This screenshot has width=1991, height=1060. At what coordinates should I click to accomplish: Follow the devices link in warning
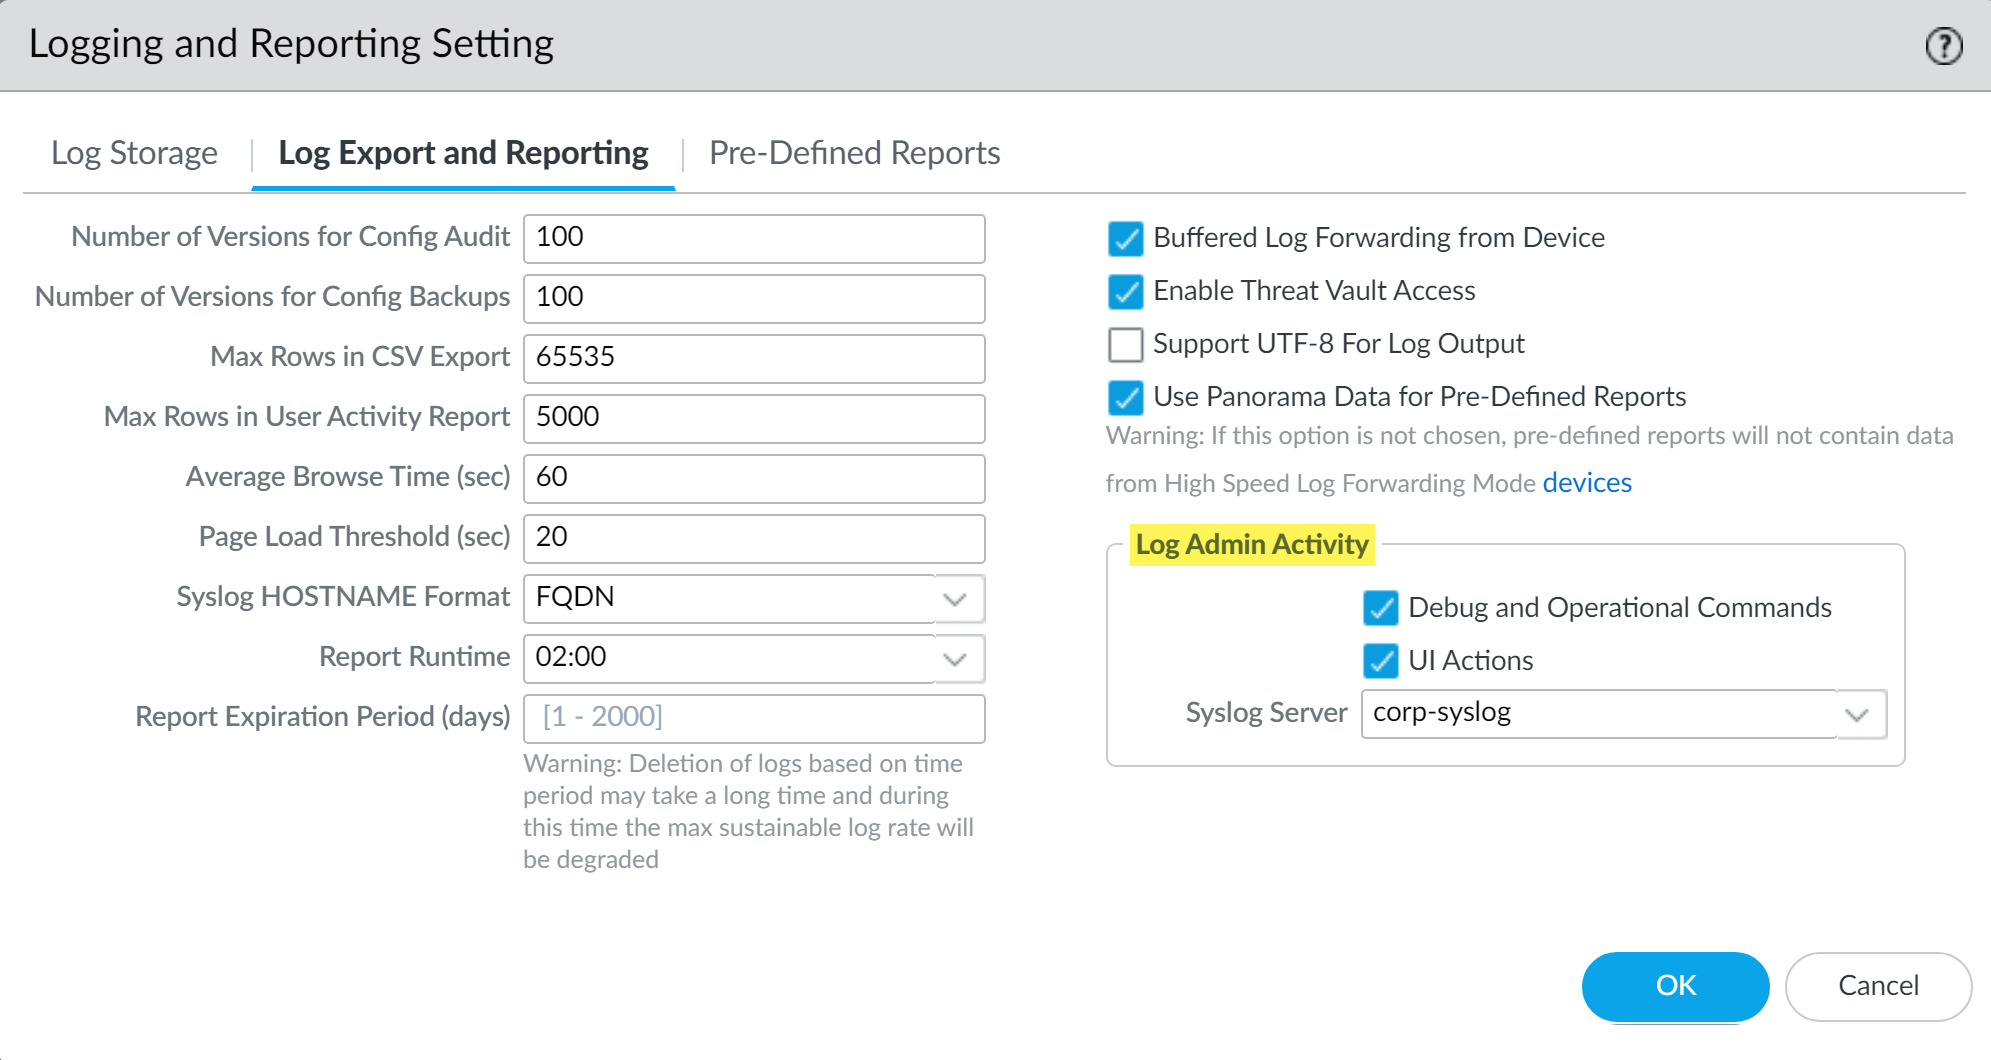pos(1587,483)
